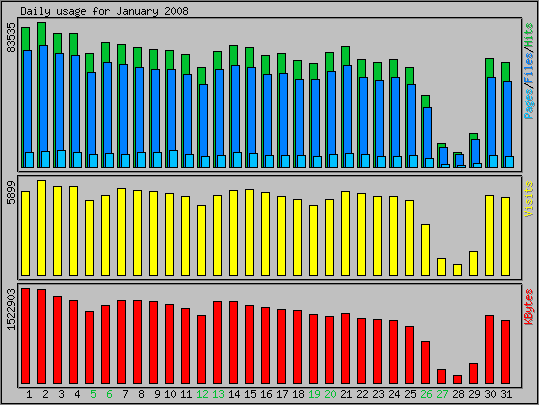This screenshot has width=539, height=405.
Task: Click the visits axis value 5899
Action: point(11,193)
